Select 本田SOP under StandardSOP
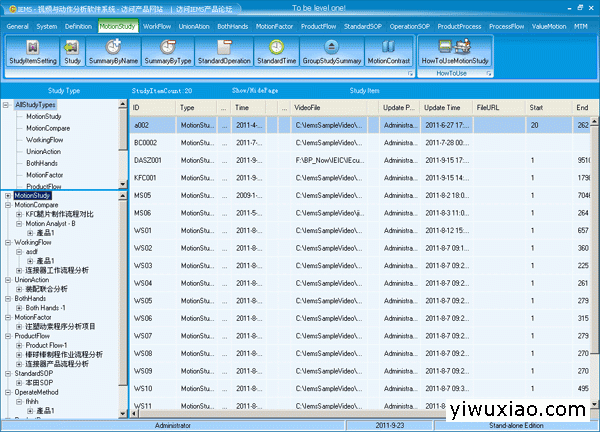Screen dimensions: 600x432 pos(39,383)
